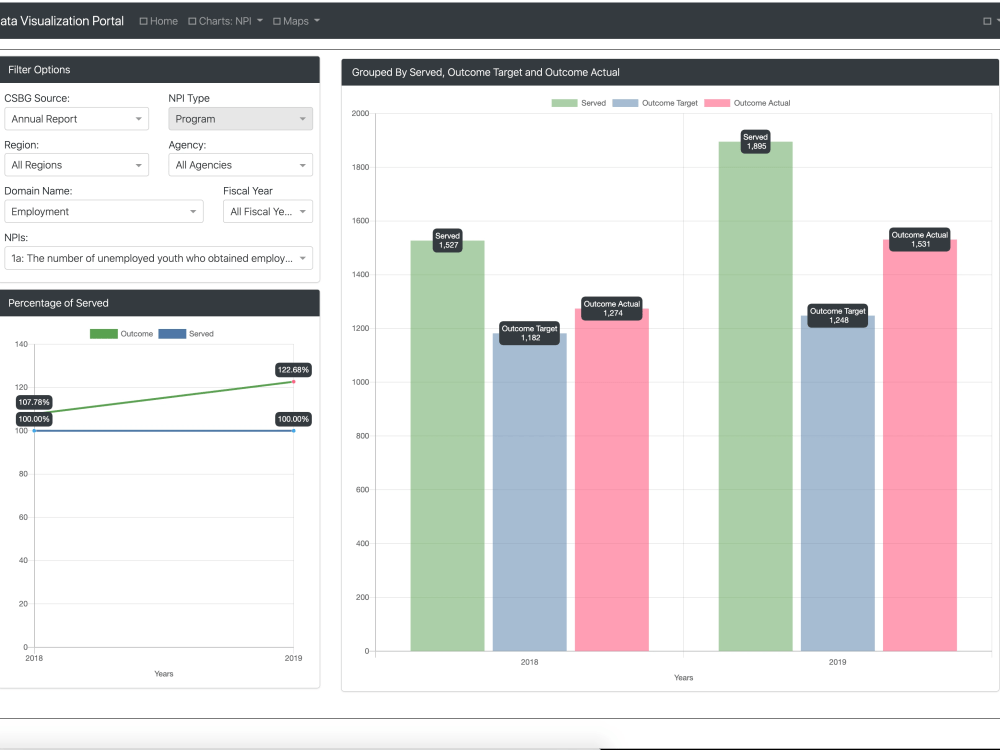Click the 2019 Served bar of 1,895
Viewport: 1000px width, 750px height.
(x=756, y=396)
